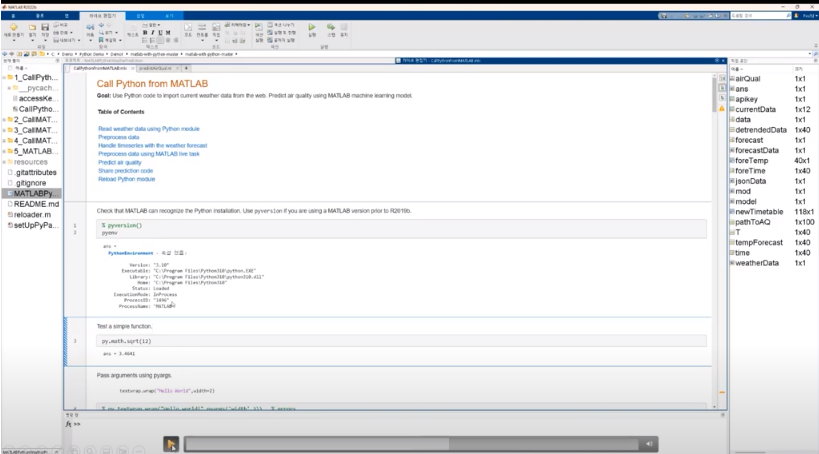The width and height of the screenshot is (819, 454).
Task: Click the Save floppy disk icon
Action: point(45,27)
